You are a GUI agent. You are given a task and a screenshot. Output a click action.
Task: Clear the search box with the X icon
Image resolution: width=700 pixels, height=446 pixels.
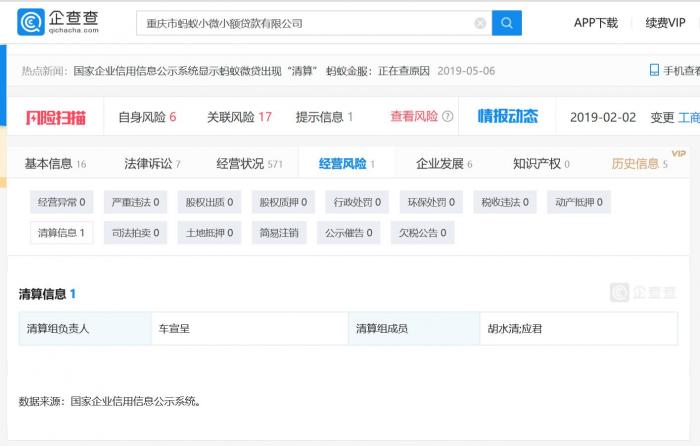pyautogui.click(x=480, y=23)
